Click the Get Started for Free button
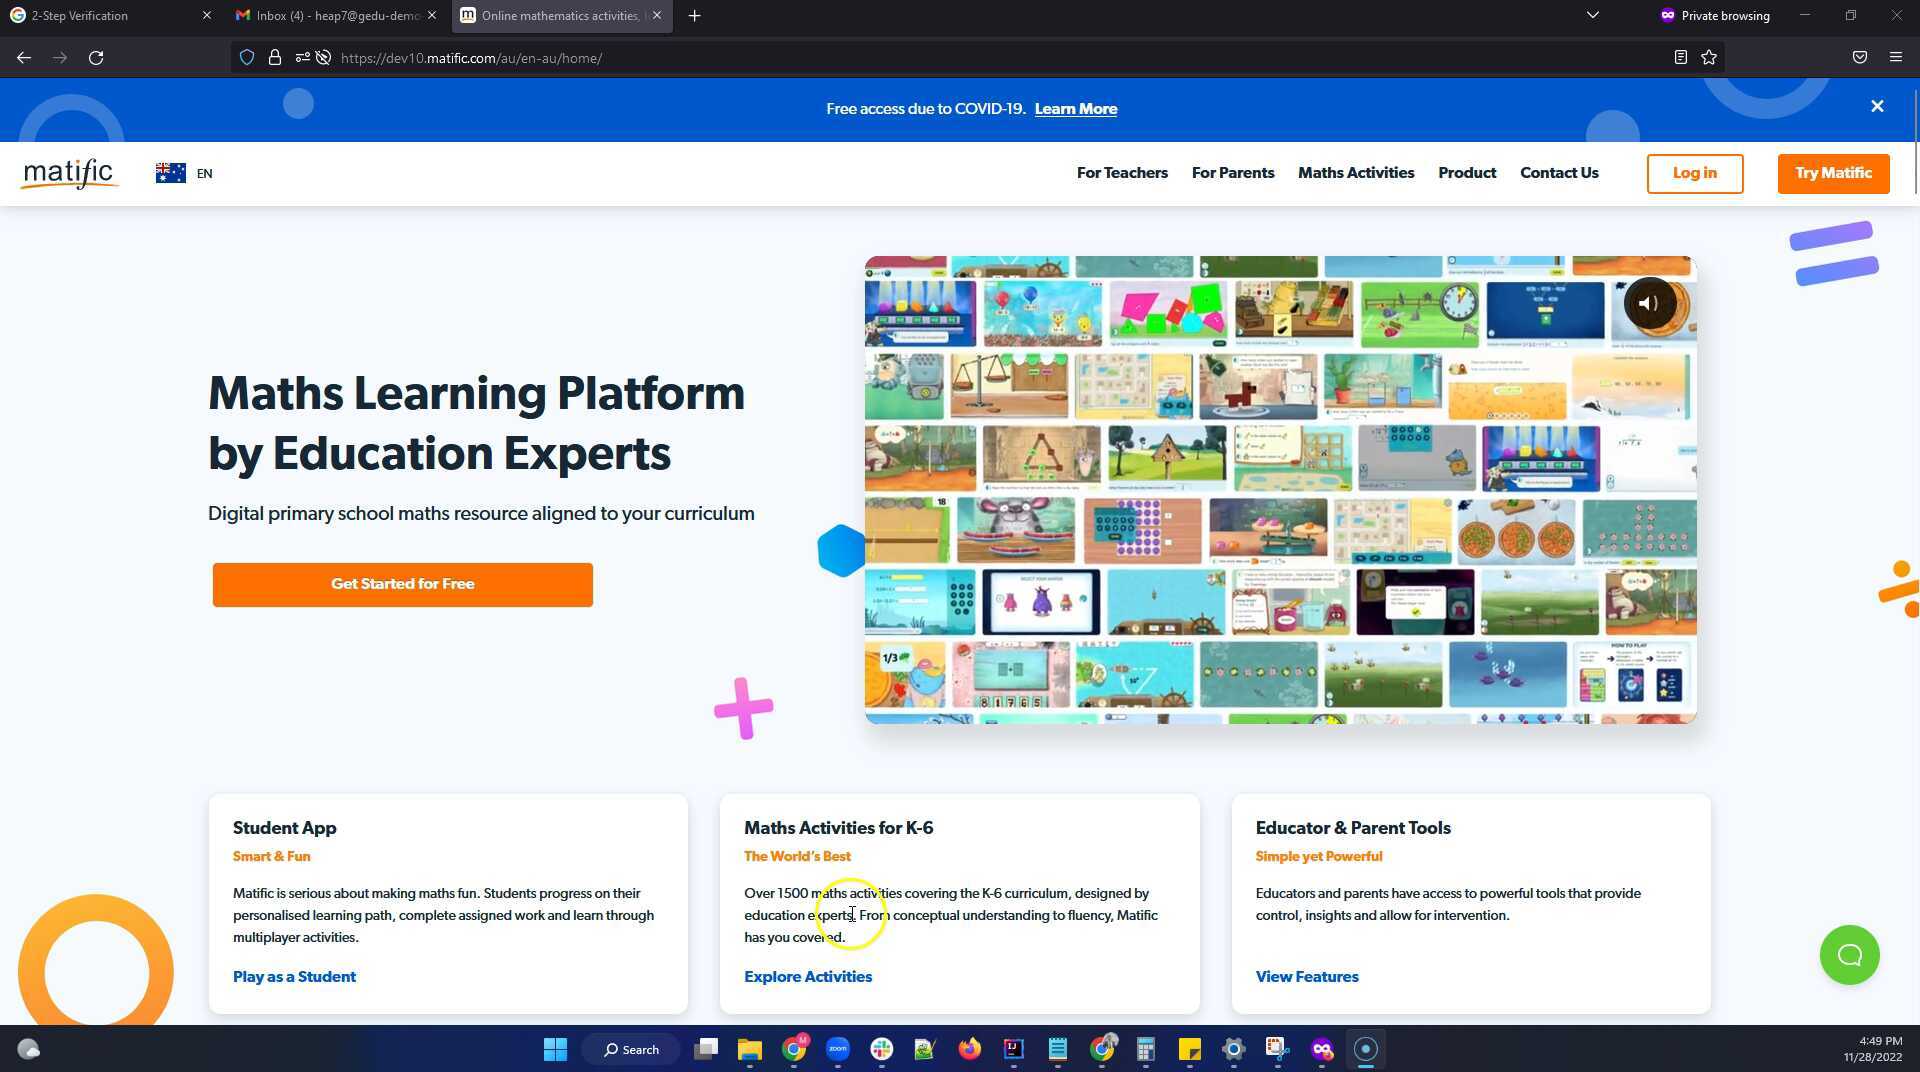1920x1072 pixels. point(402,584)
